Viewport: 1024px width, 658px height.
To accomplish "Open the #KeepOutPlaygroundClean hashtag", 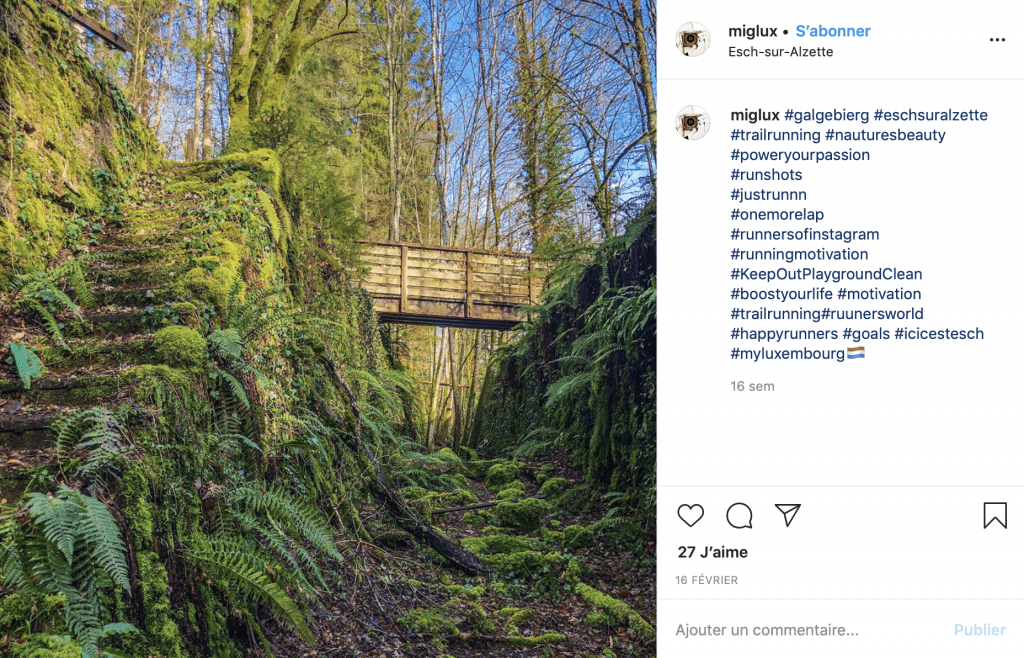I will click(826, 274).
